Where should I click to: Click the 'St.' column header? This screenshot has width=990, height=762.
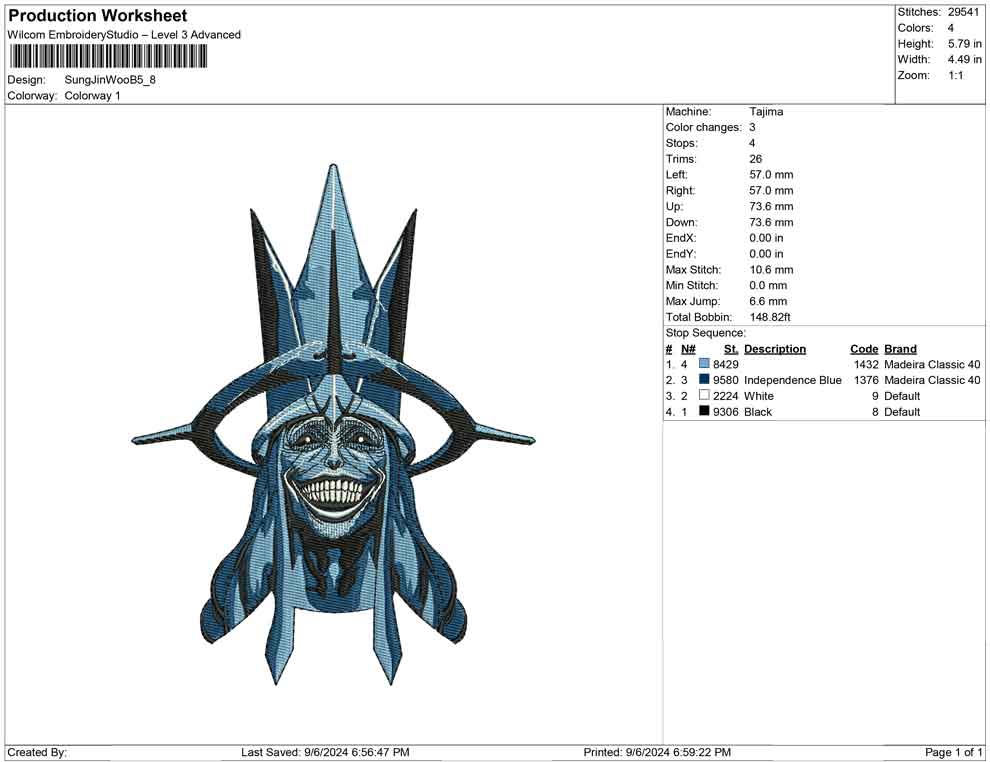click(731, 348)
